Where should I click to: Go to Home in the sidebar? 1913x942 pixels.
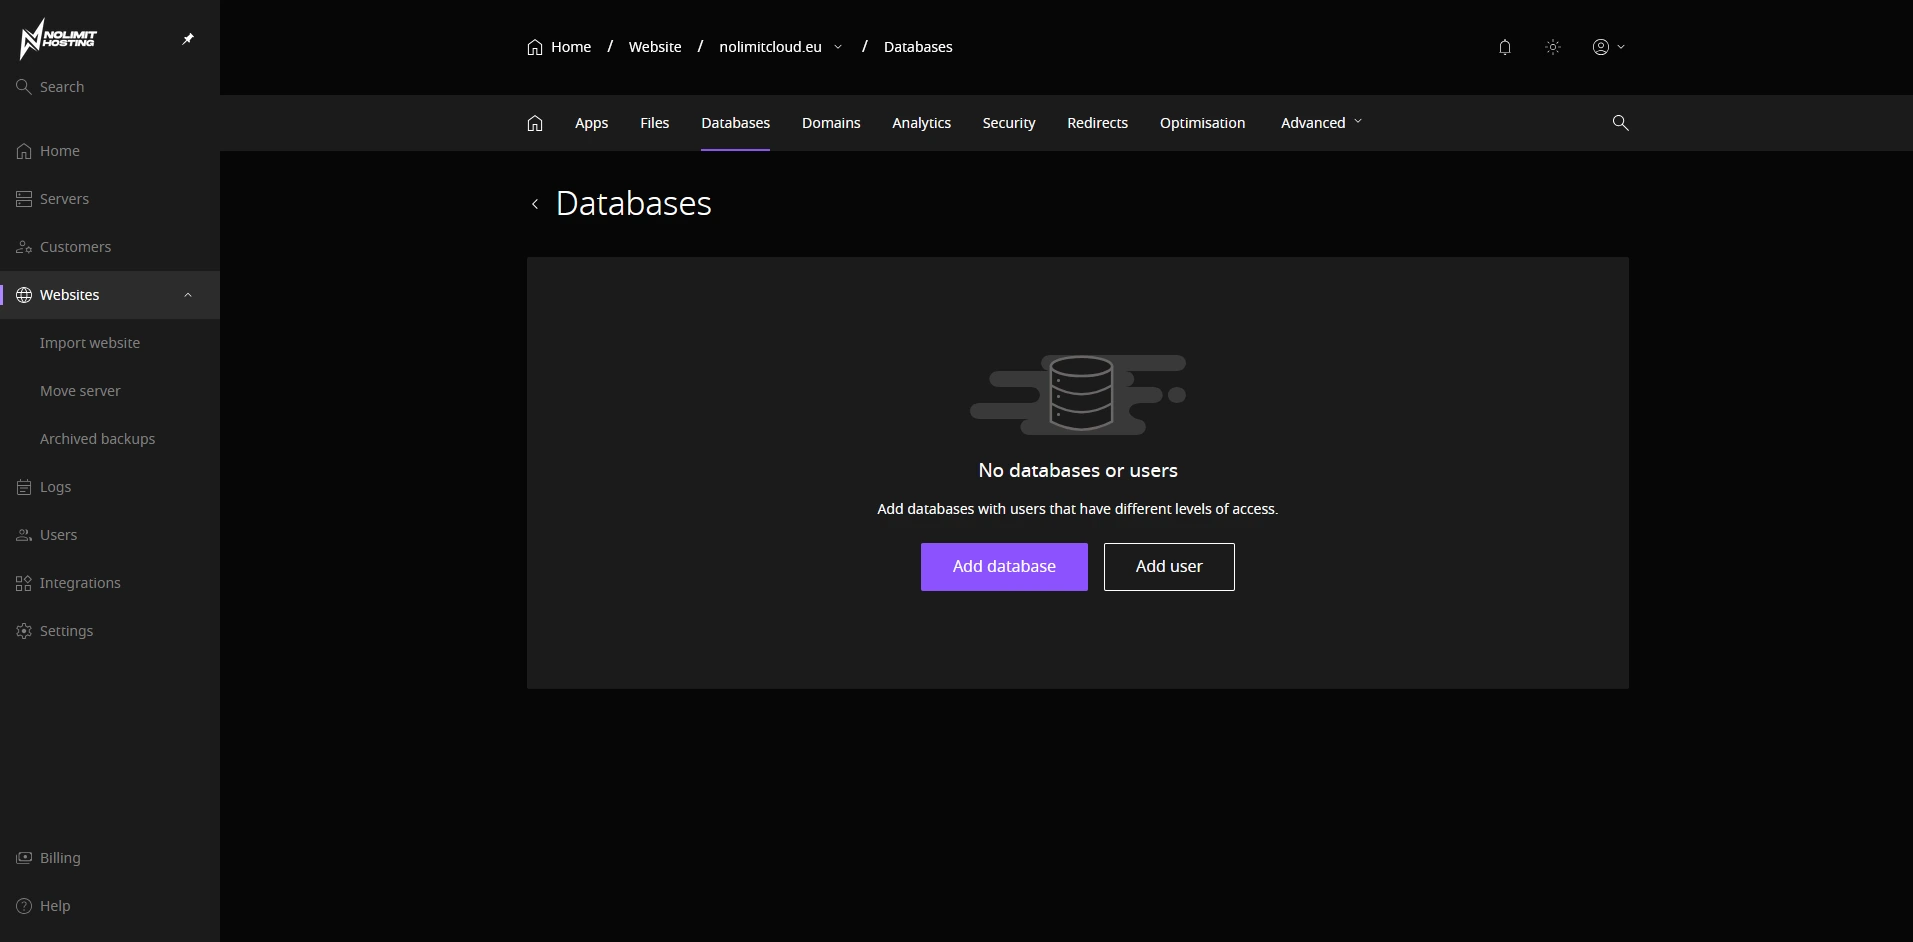click(110, 151)
